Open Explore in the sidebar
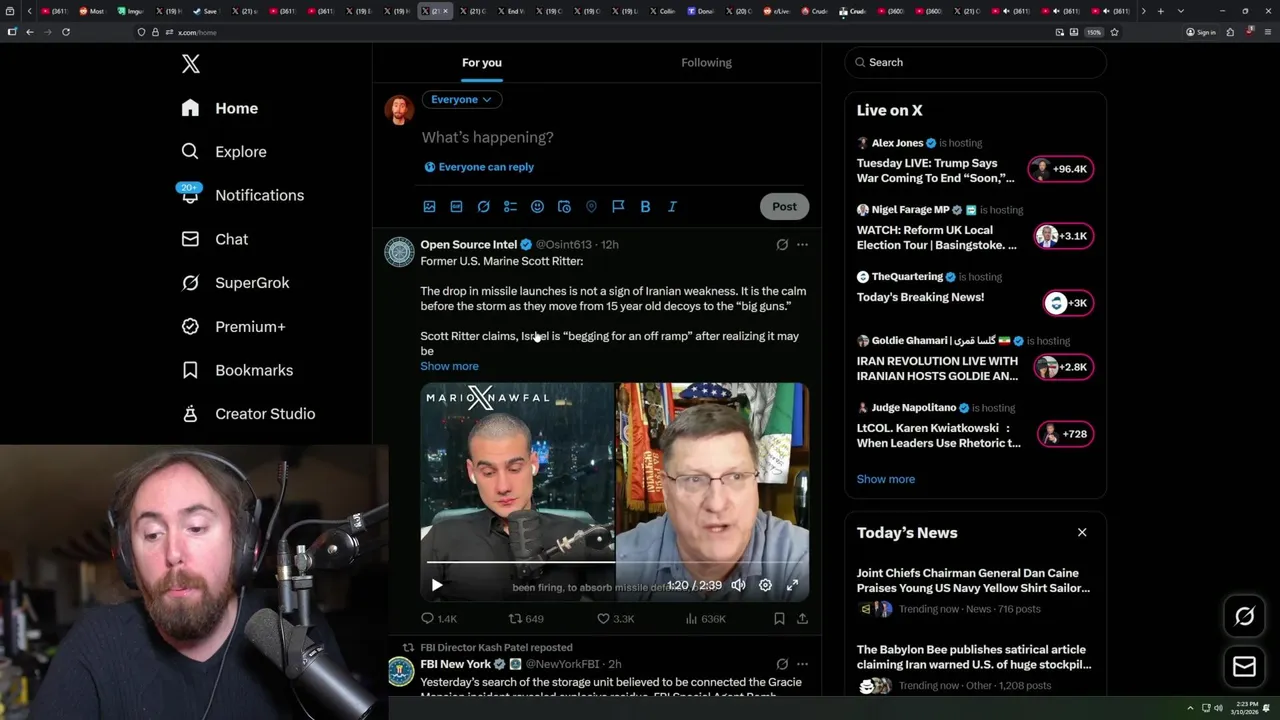 [x=224, y=152]
